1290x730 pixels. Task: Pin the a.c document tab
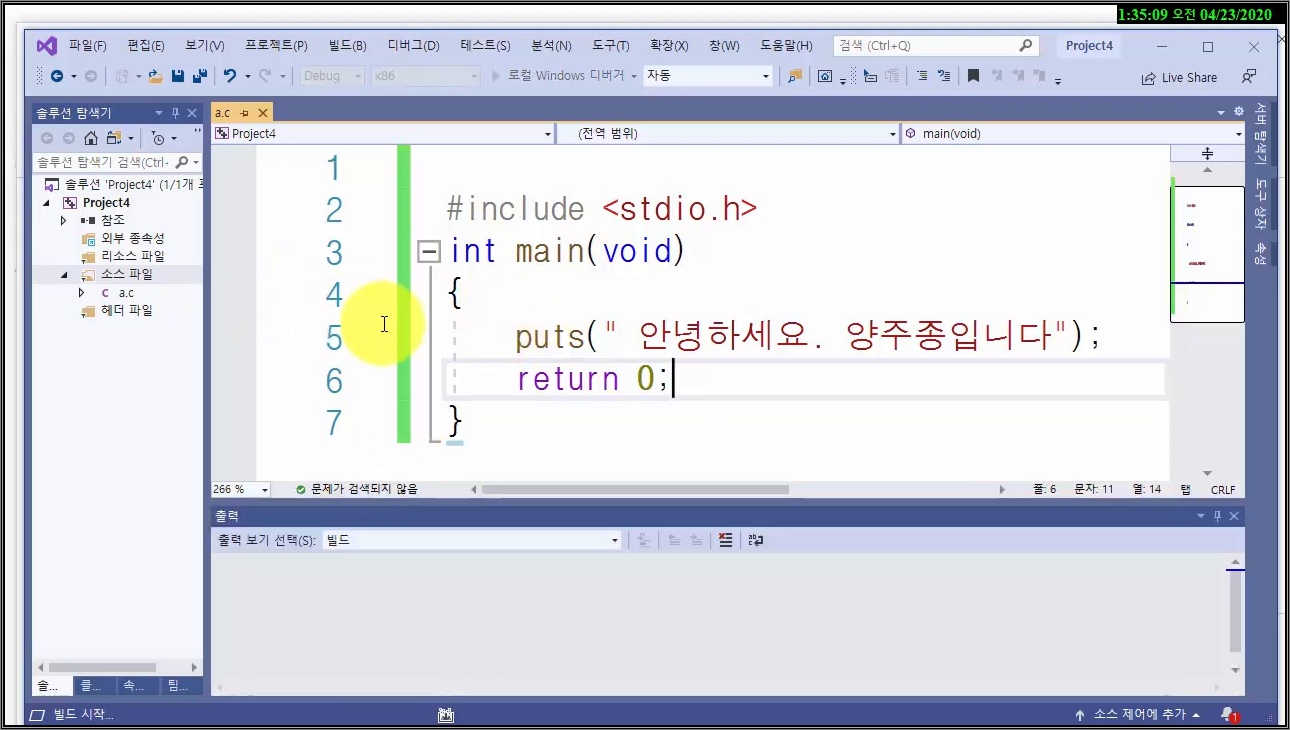(245, 113)
